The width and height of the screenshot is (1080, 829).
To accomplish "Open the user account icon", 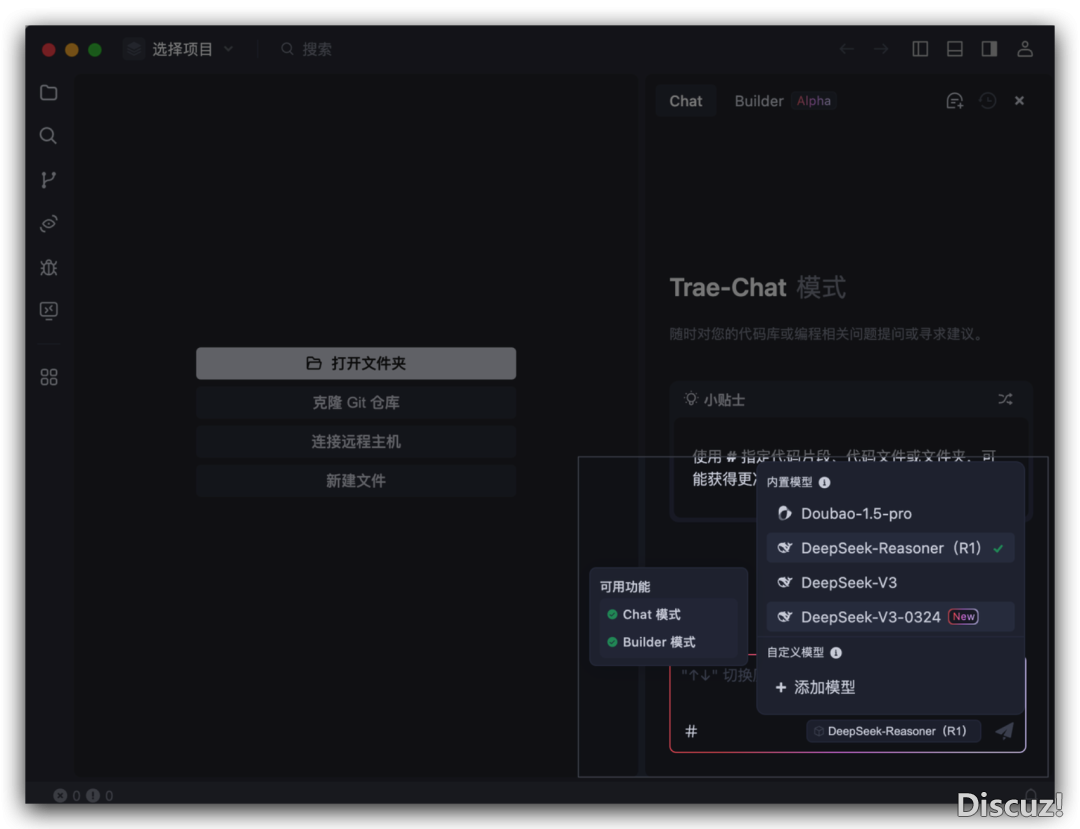I will tap(1025, 49).
